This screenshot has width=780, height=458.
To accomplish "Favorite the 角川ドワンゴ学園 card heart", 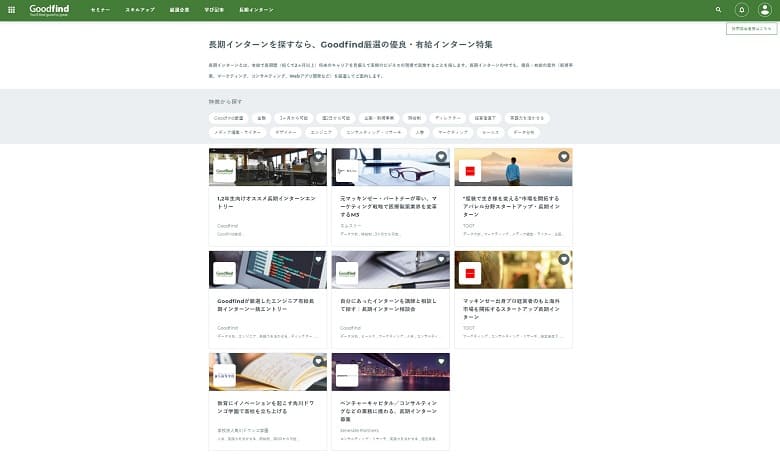I will [318, 362].
